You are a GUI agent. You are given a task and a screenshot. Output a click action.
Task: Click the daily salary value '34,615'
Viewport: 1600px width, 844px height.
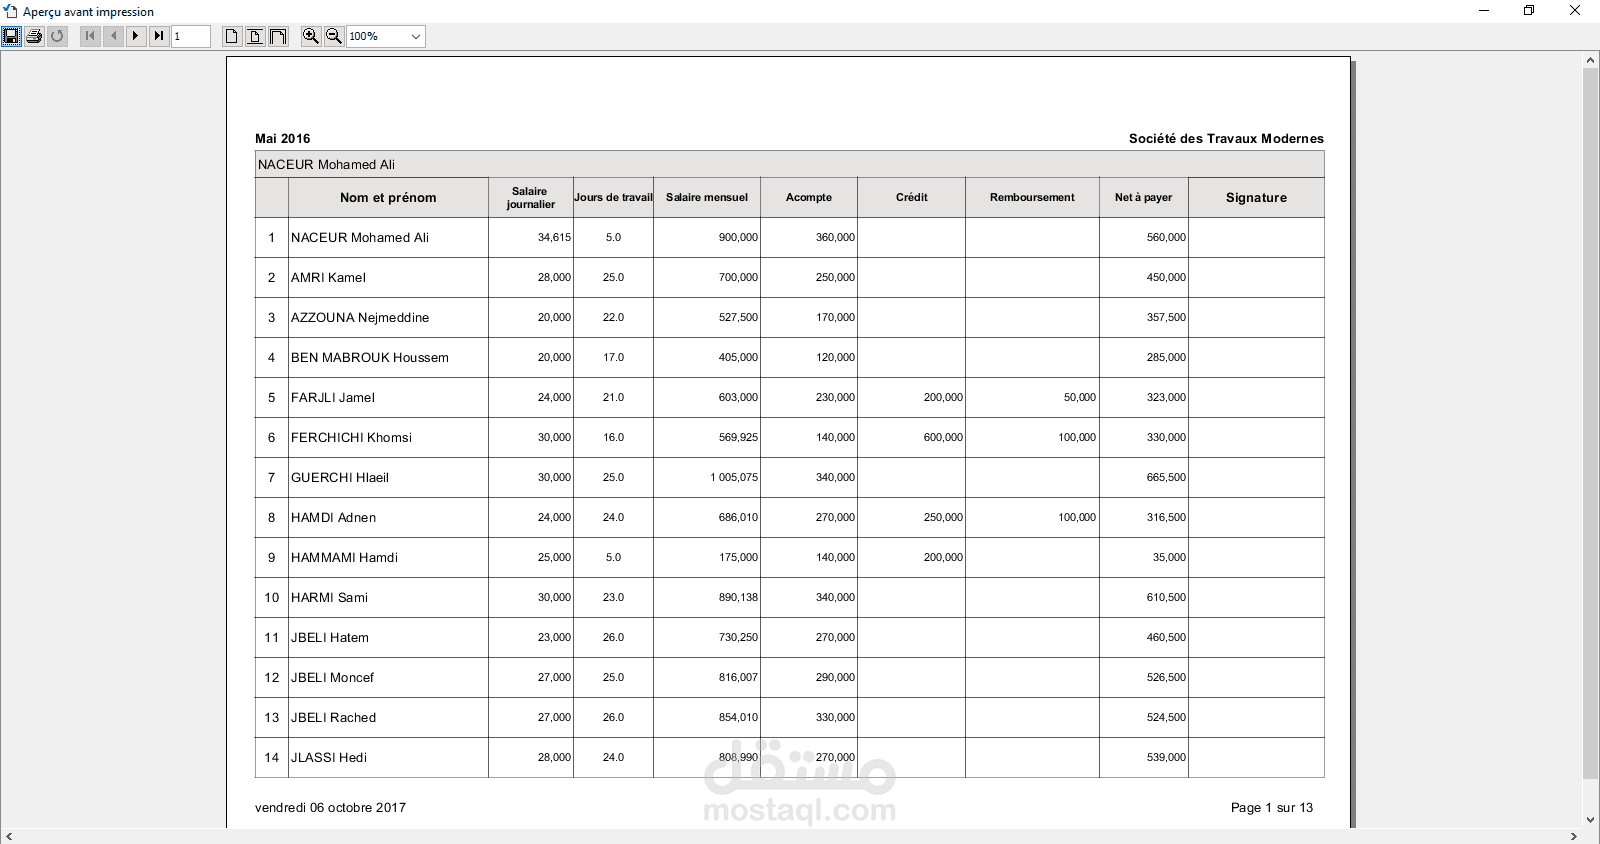coord(554,237)
